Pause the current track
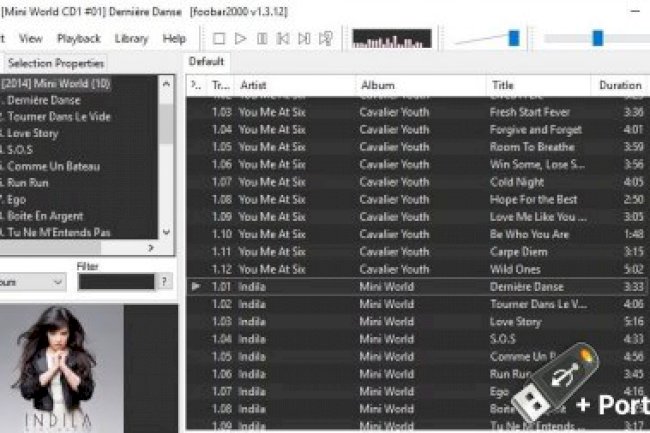 coord(262,38)
